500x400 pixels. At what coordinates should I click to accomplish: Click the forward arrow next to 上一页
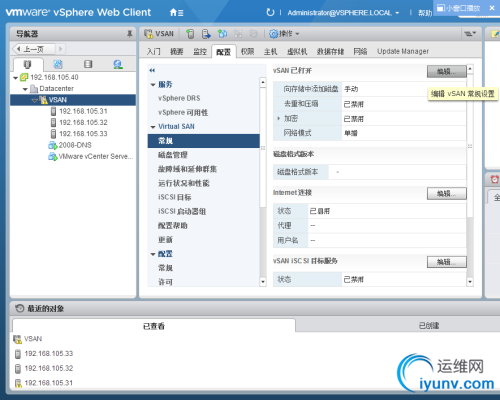tap(60, 49)
